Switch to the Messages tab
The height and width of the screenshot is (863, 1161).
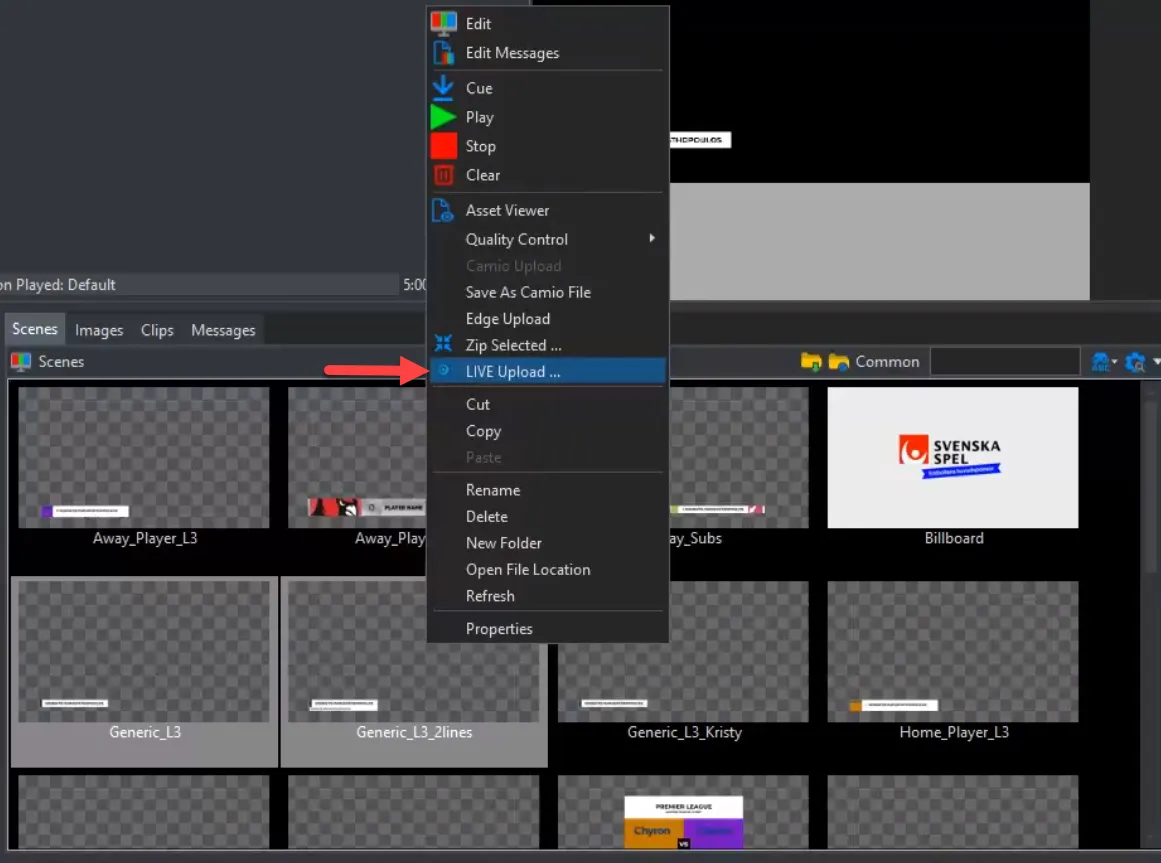(x=223, y=330)
